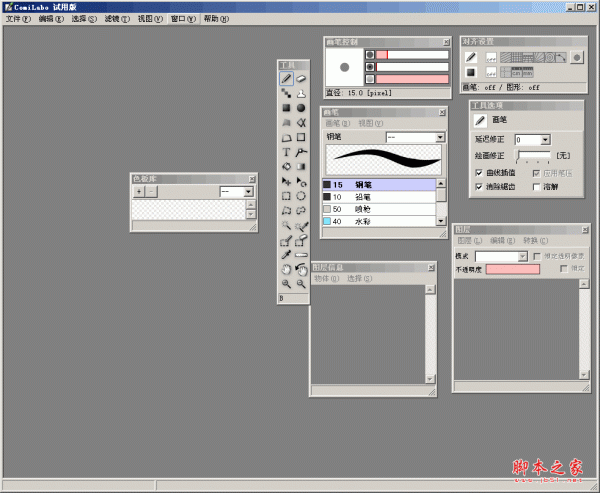Image resolution: width=600 pixels, height=493 pixels.
Task: Open the 延迟修正 dropdown
Action: (545, 141)
